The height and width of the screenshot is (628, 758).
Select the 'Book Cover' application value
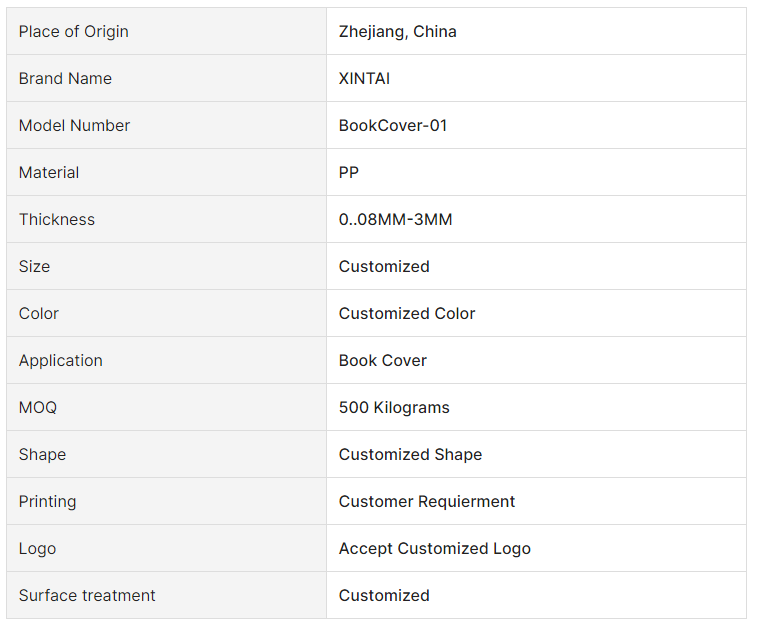coord(382,360)
